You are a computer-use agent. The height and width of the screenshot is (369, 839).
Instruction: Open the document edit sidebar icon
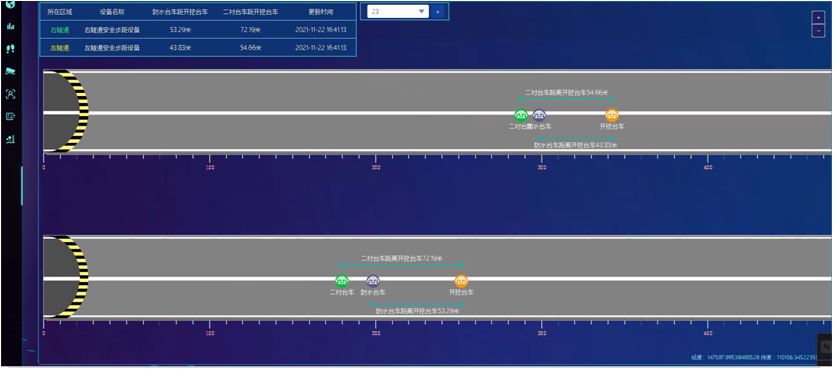coord(11,117)
